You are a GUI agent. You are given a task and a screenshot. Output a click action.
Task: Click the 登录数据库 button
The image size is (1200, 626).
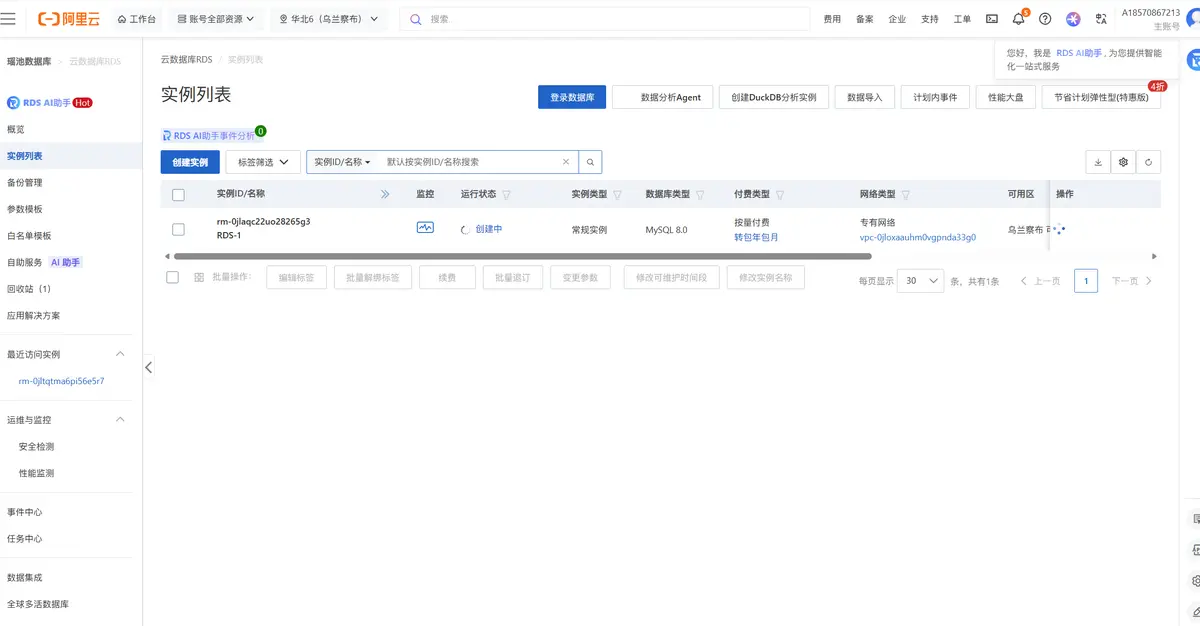pos(572,97)
